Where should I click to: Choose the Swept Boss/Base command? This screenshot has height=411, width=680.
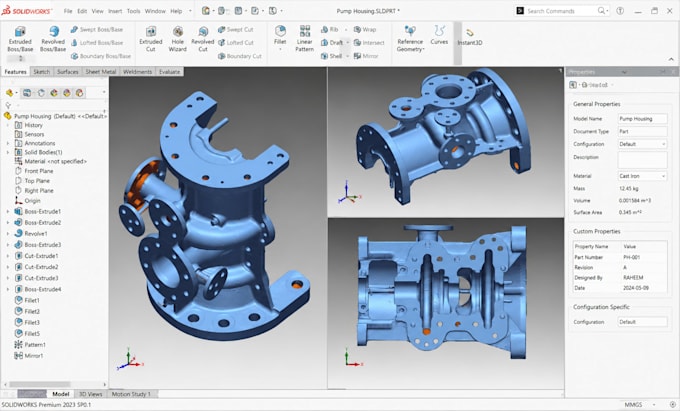[x=97, y=29]
